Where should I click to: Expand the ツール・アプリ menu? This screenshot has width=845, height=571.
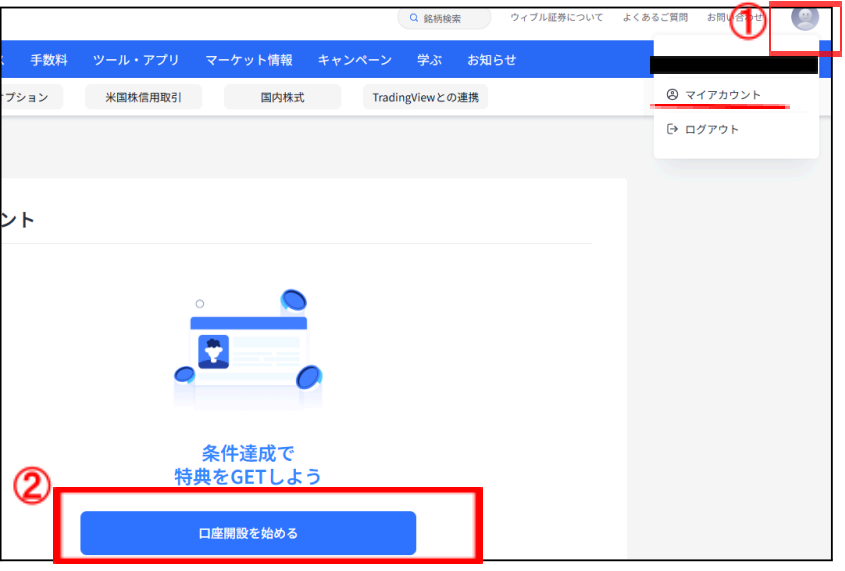tap(136, 60)
